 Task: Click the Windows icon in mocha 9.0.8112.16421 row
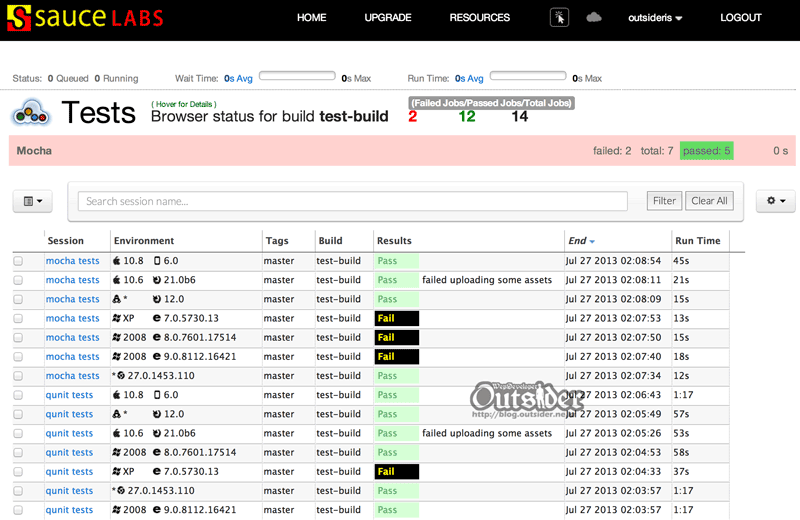coord(117,357)
